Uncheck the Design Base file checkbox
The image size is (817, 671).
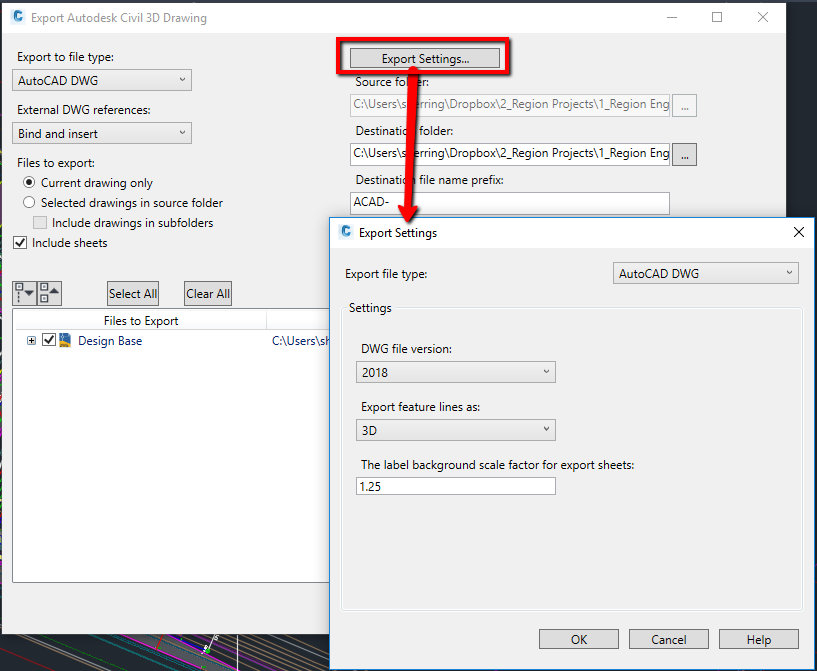[x=47, y=340]
